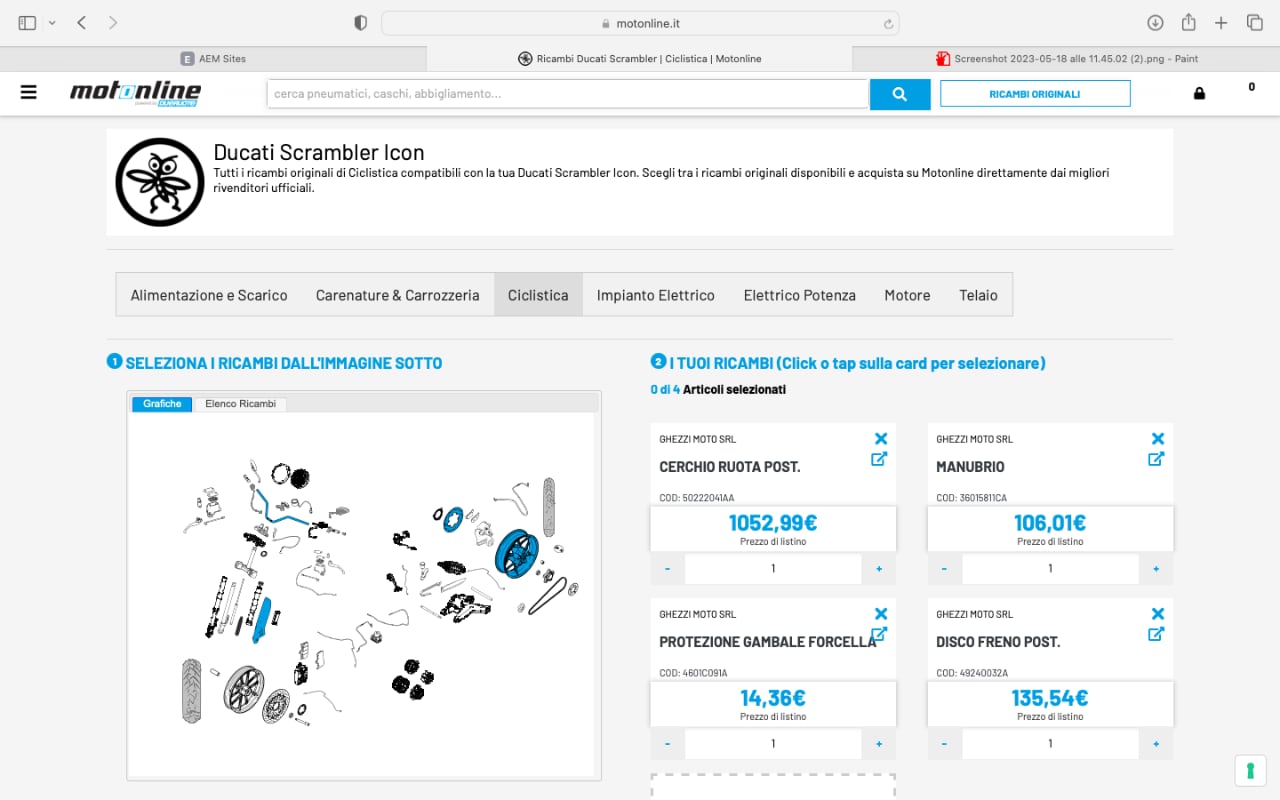Increase quantity of PROTEZIONE GAMBALE FORCELLA

coord(879,744)
